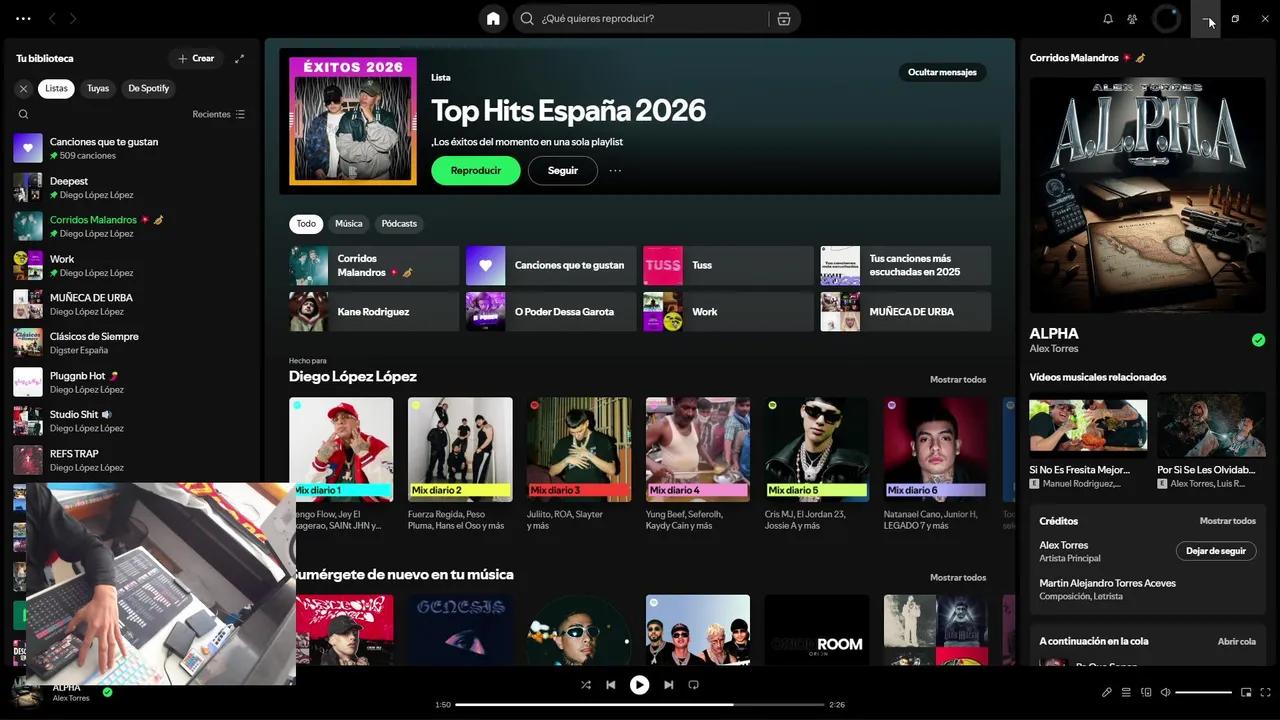The width and height of the screenshot is (1280, 720).
Task: Set the volume on the volume slider
Action: coord(1203,692)
